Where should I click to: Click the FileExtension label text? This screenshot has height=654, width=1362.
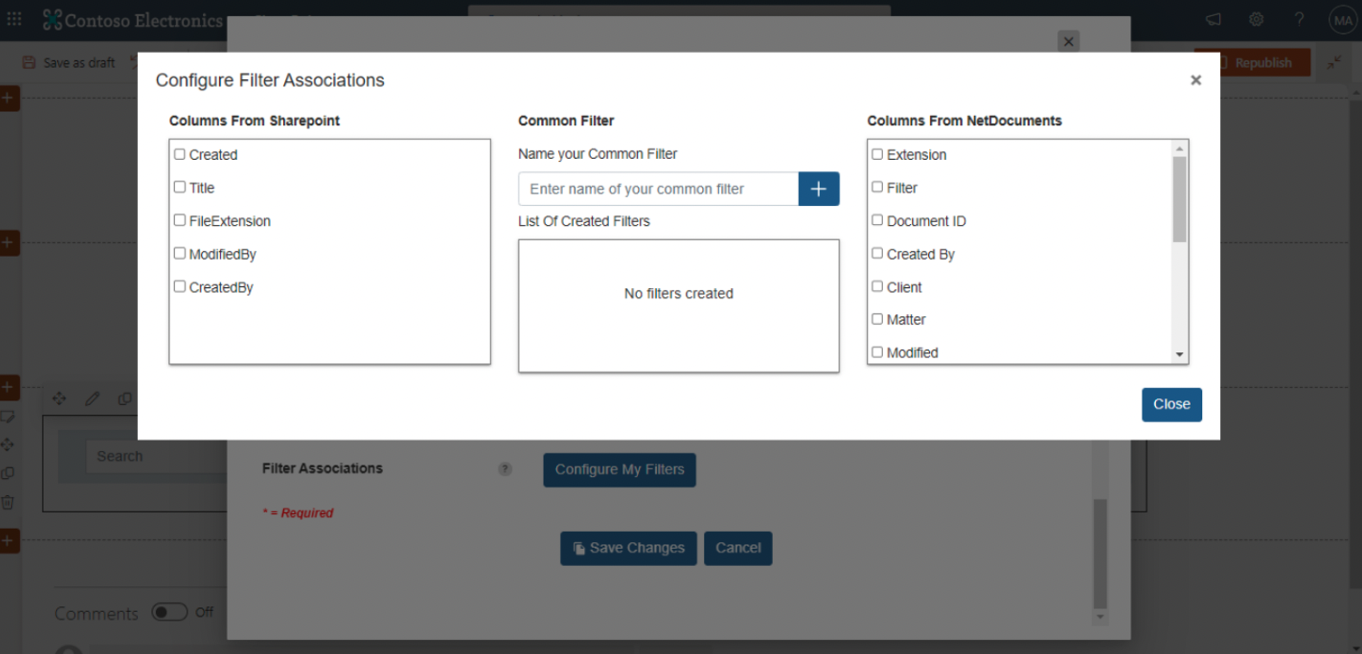coord(230,221)
